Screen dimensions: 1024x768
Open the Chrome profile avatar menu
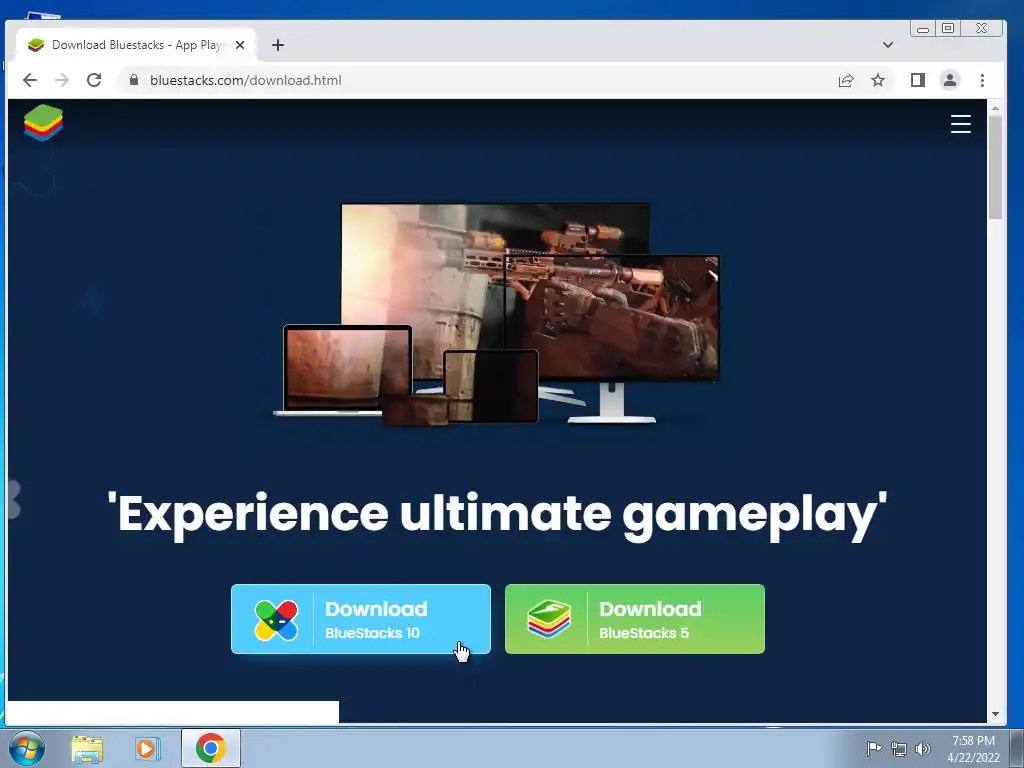click(950, 80)
